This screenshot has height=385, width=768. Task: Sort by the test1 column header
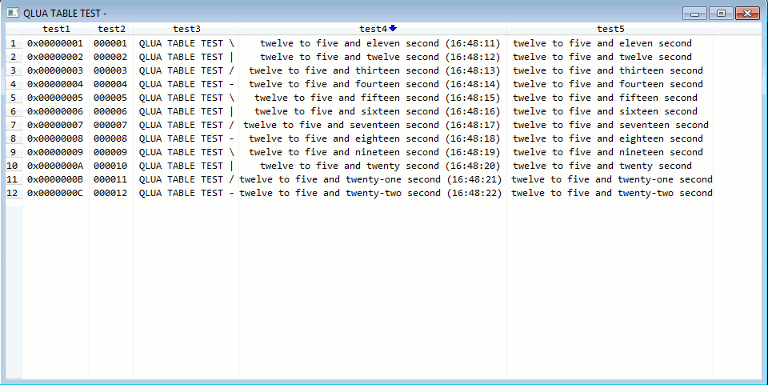(56, 29)
